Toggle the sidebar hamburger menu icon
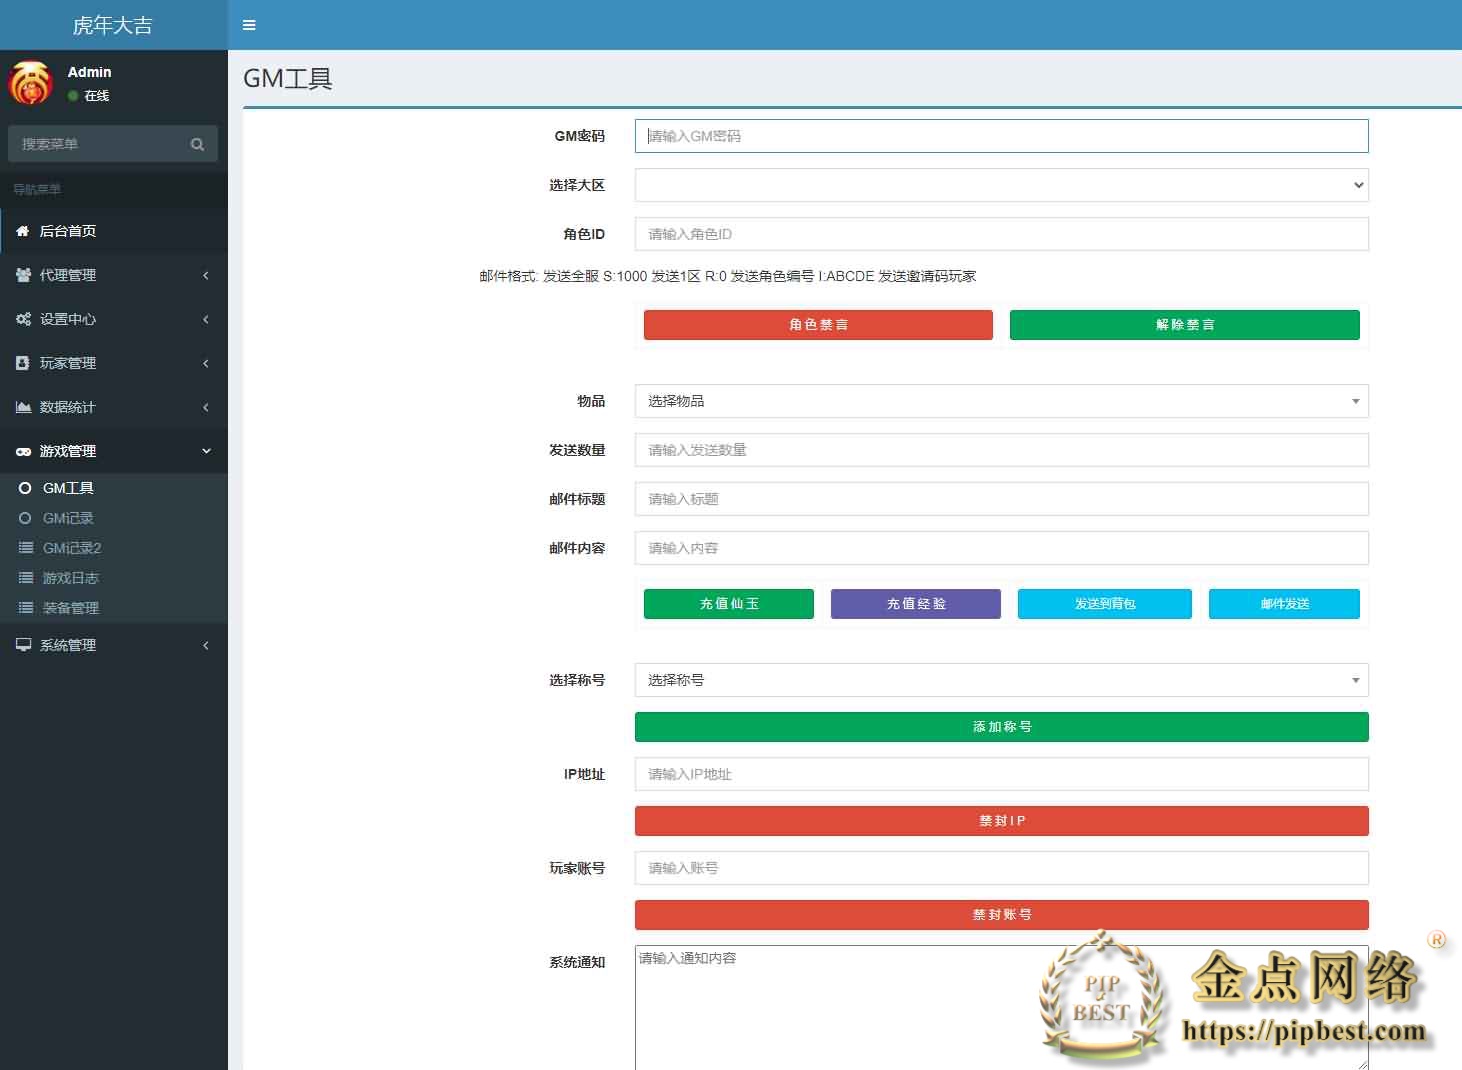The image size is (1462, 1070). coord(249,25)
